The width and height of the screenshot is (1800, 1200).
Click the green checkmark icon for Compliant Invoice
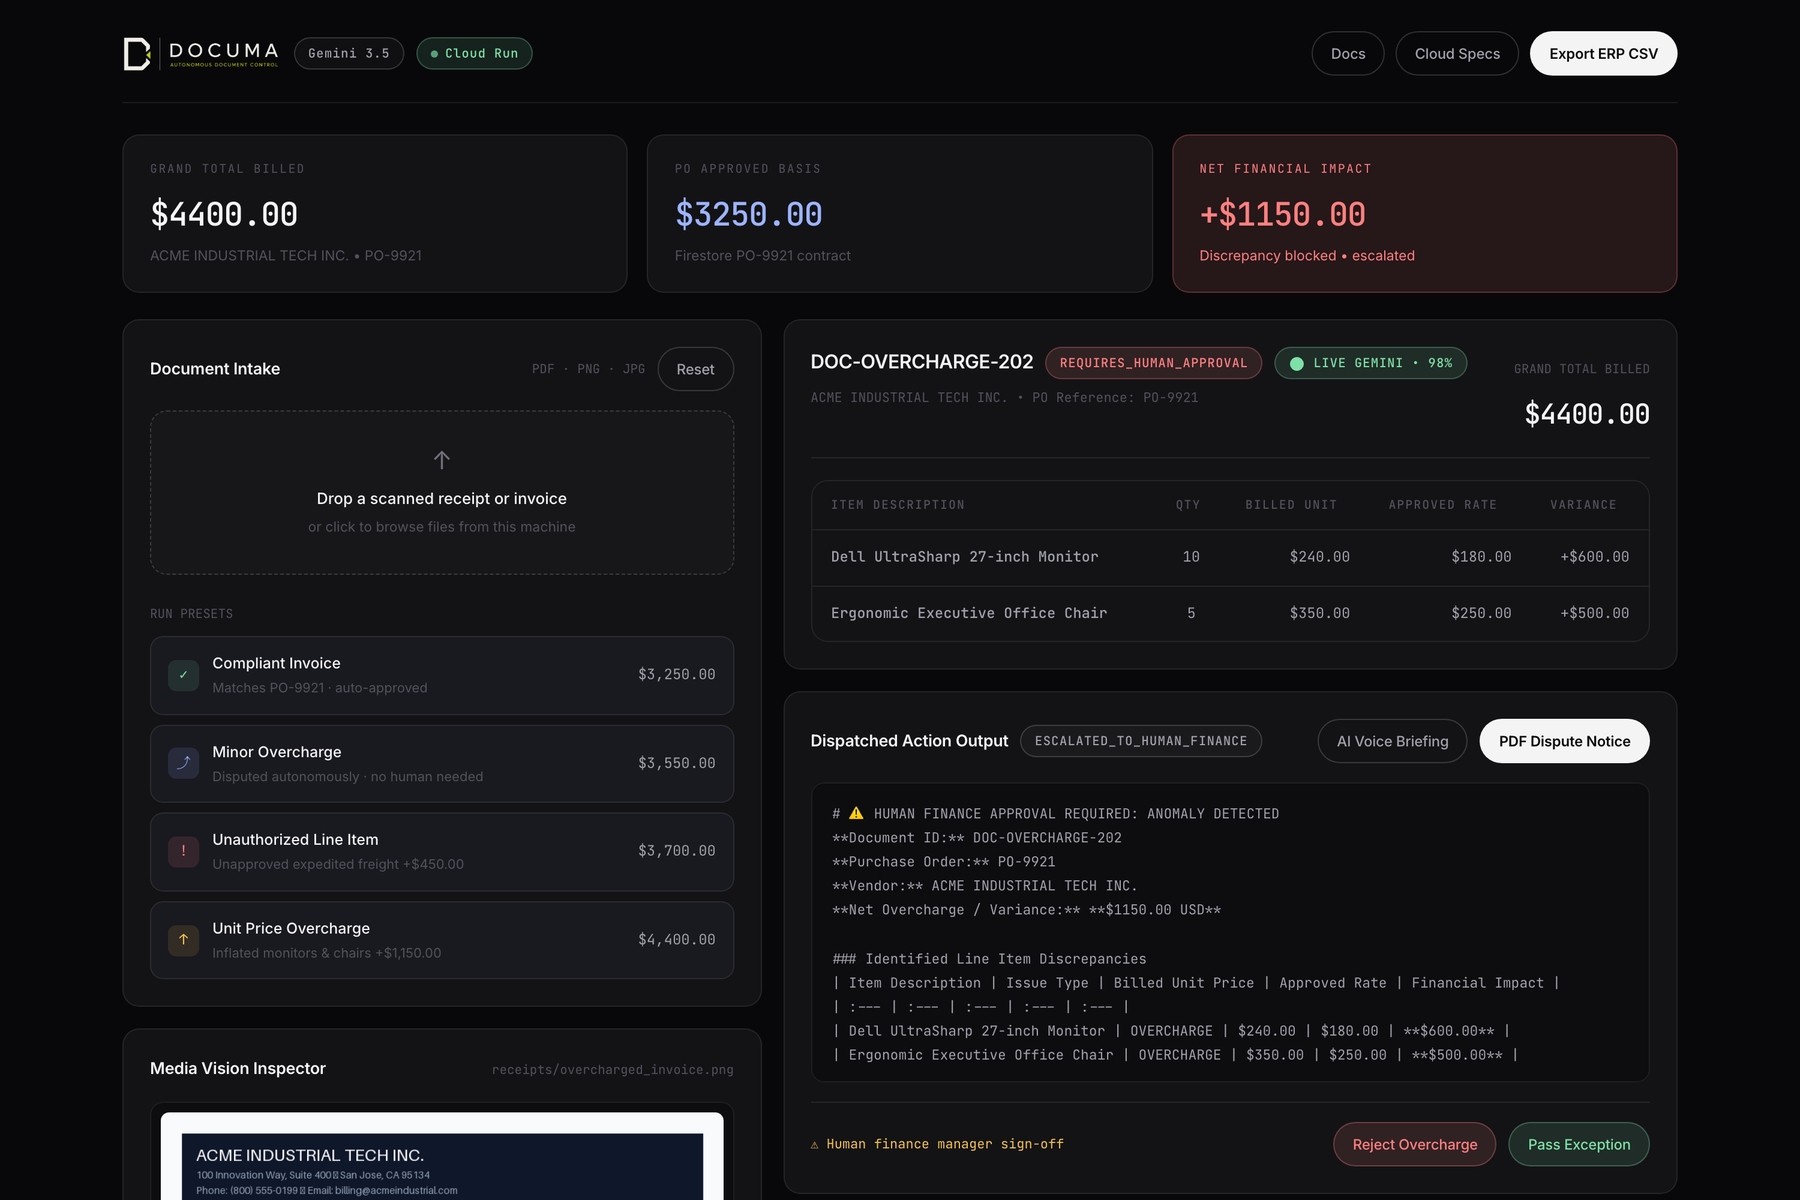(183, 675)
